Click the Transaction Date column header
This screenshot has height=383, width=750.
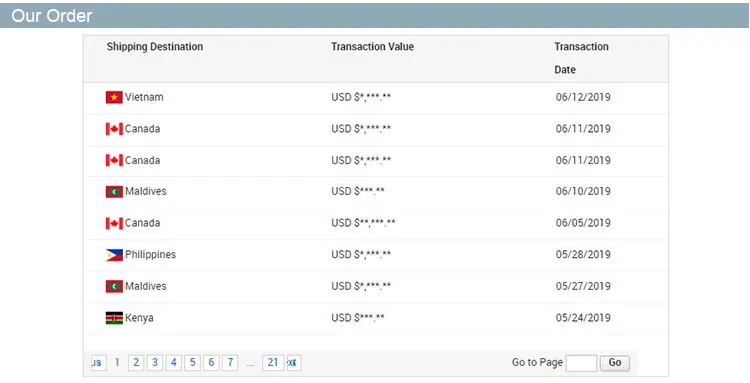pyautogui.click(x=581, y=58)
